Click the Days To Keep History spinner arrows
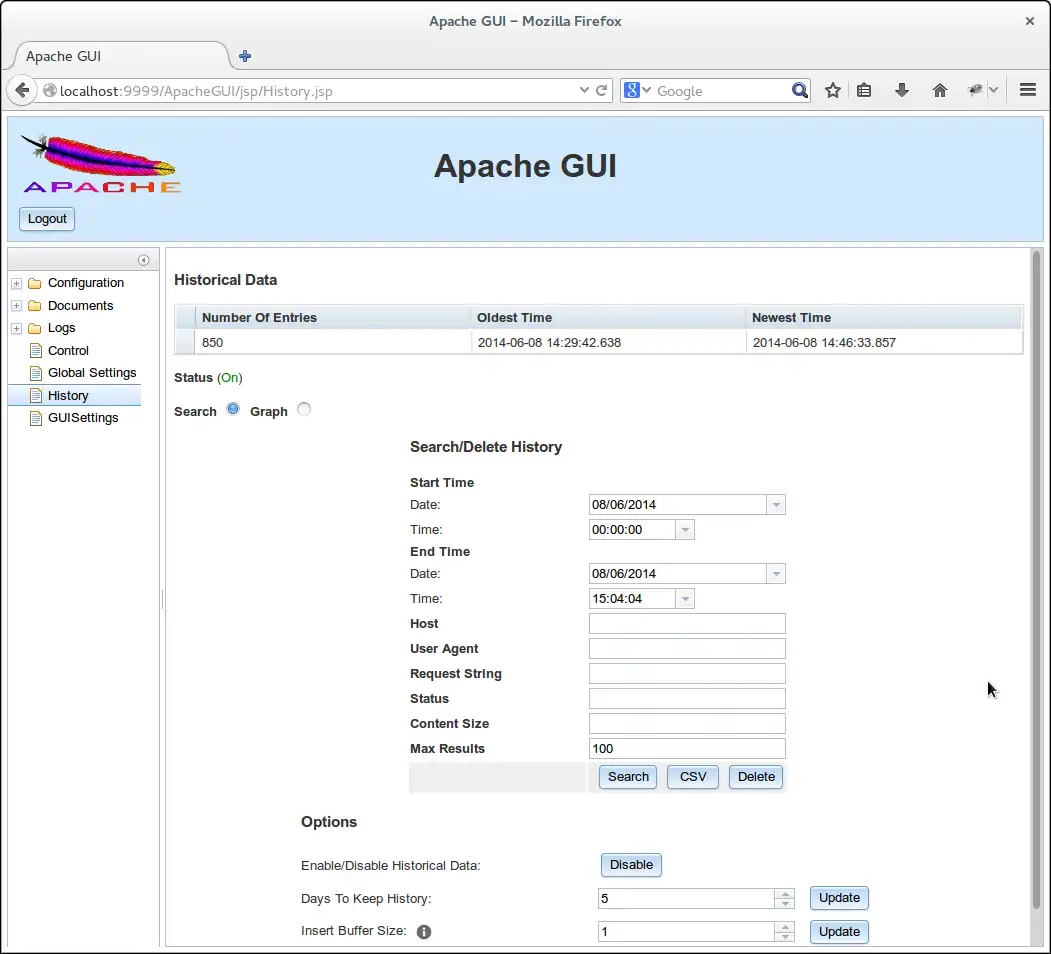1051x954 pixels. [785, 898]
